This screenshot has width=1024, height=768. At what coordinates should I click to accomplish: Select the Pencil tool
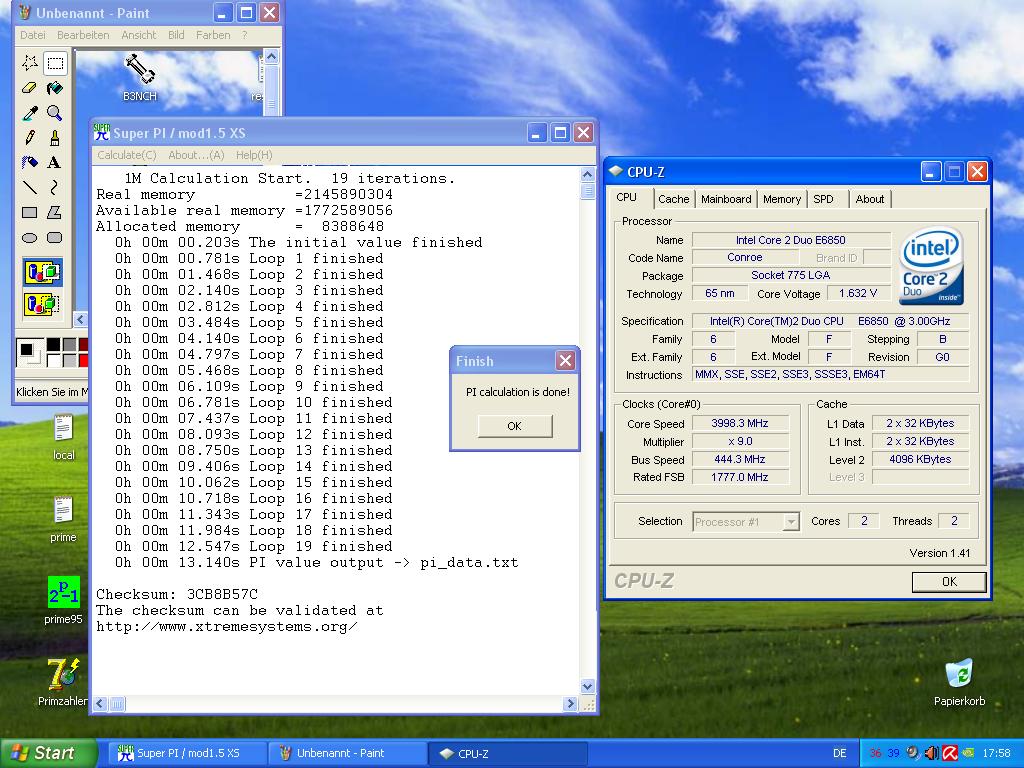pos(30,137)
